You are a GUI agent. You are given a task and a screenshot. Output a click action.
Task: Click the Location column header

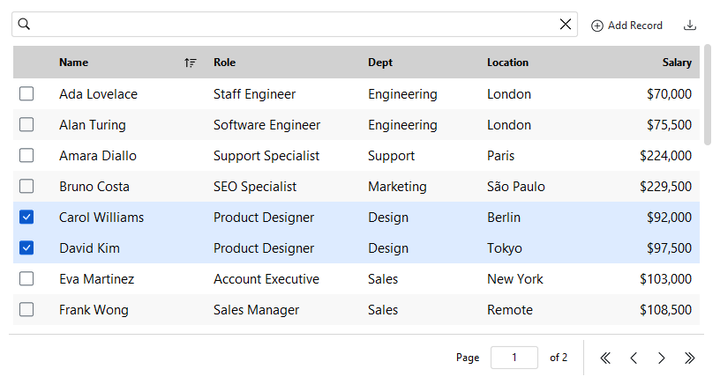tap(508, 62)
